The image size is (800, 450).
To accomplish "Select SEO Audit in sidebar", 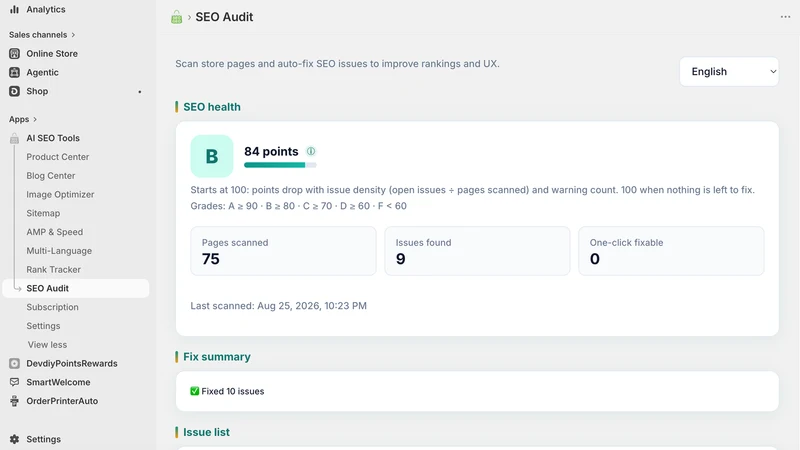I will coord(76,288).
